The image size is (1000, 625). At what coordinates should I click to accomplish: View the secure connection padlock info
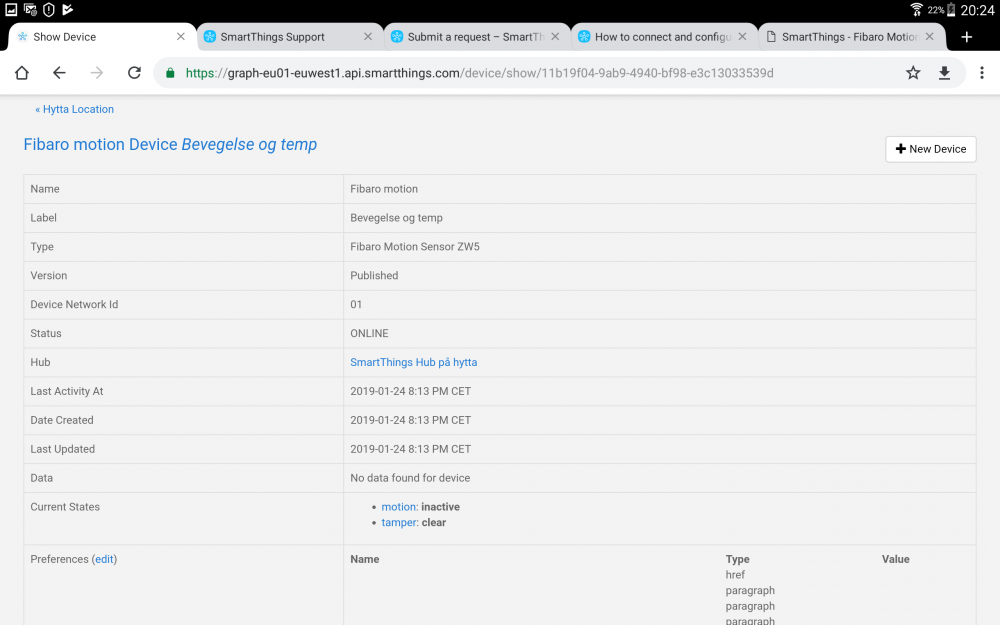tap(170, 73)
